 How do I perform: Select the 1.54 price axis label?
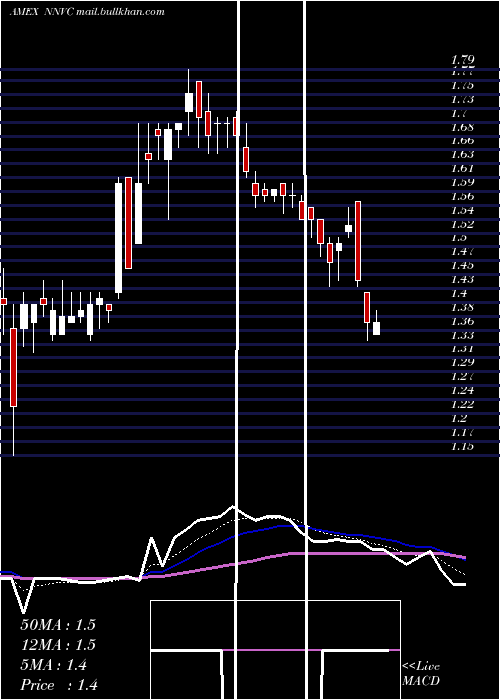click(463, 210)
